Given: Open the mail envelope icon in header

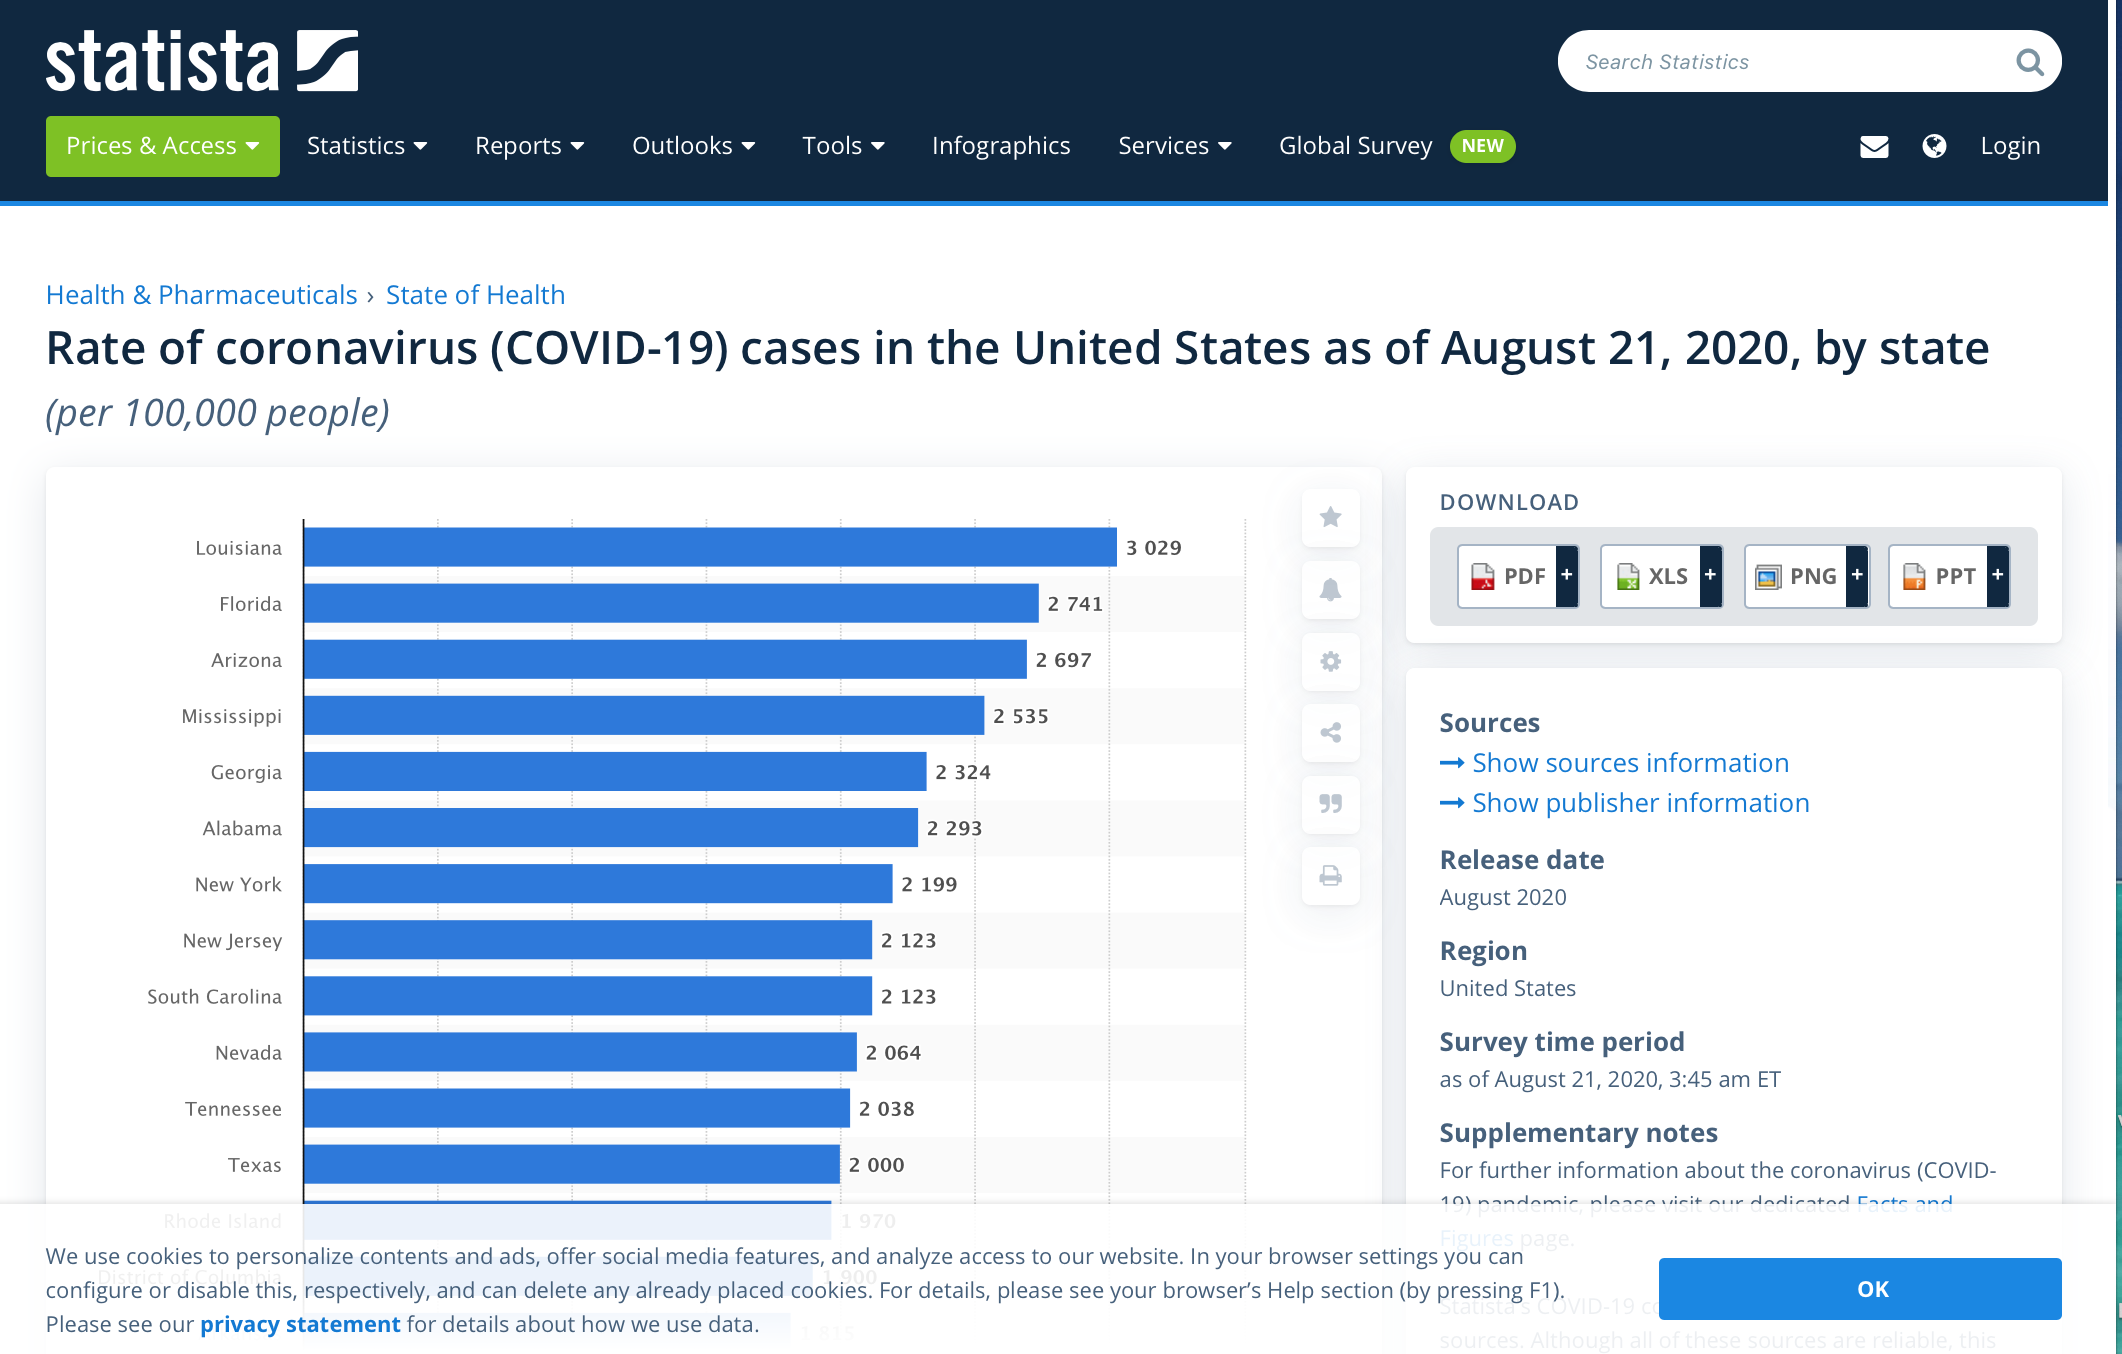Looking at the screenshot, I should point(1873,147).
